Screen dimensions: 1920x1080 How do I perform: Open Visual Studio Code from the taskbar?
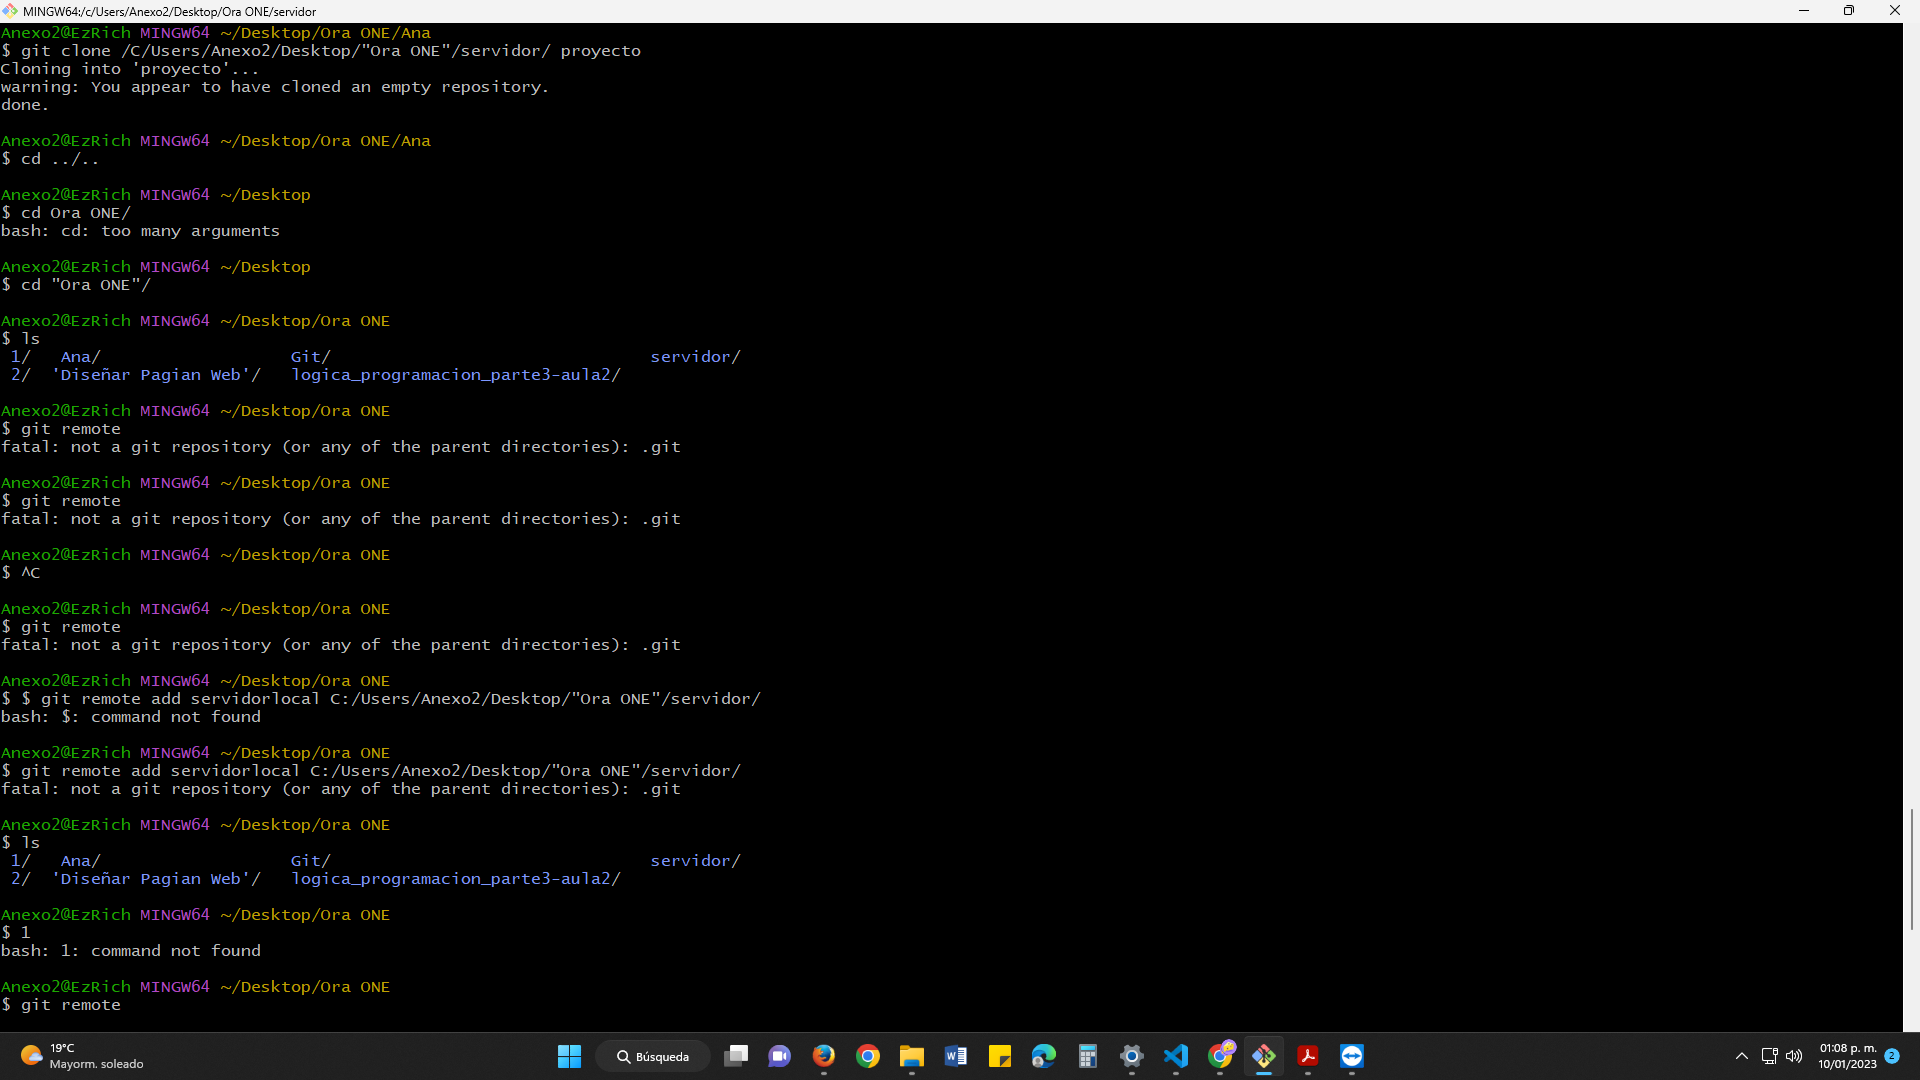point(1176,1056)
